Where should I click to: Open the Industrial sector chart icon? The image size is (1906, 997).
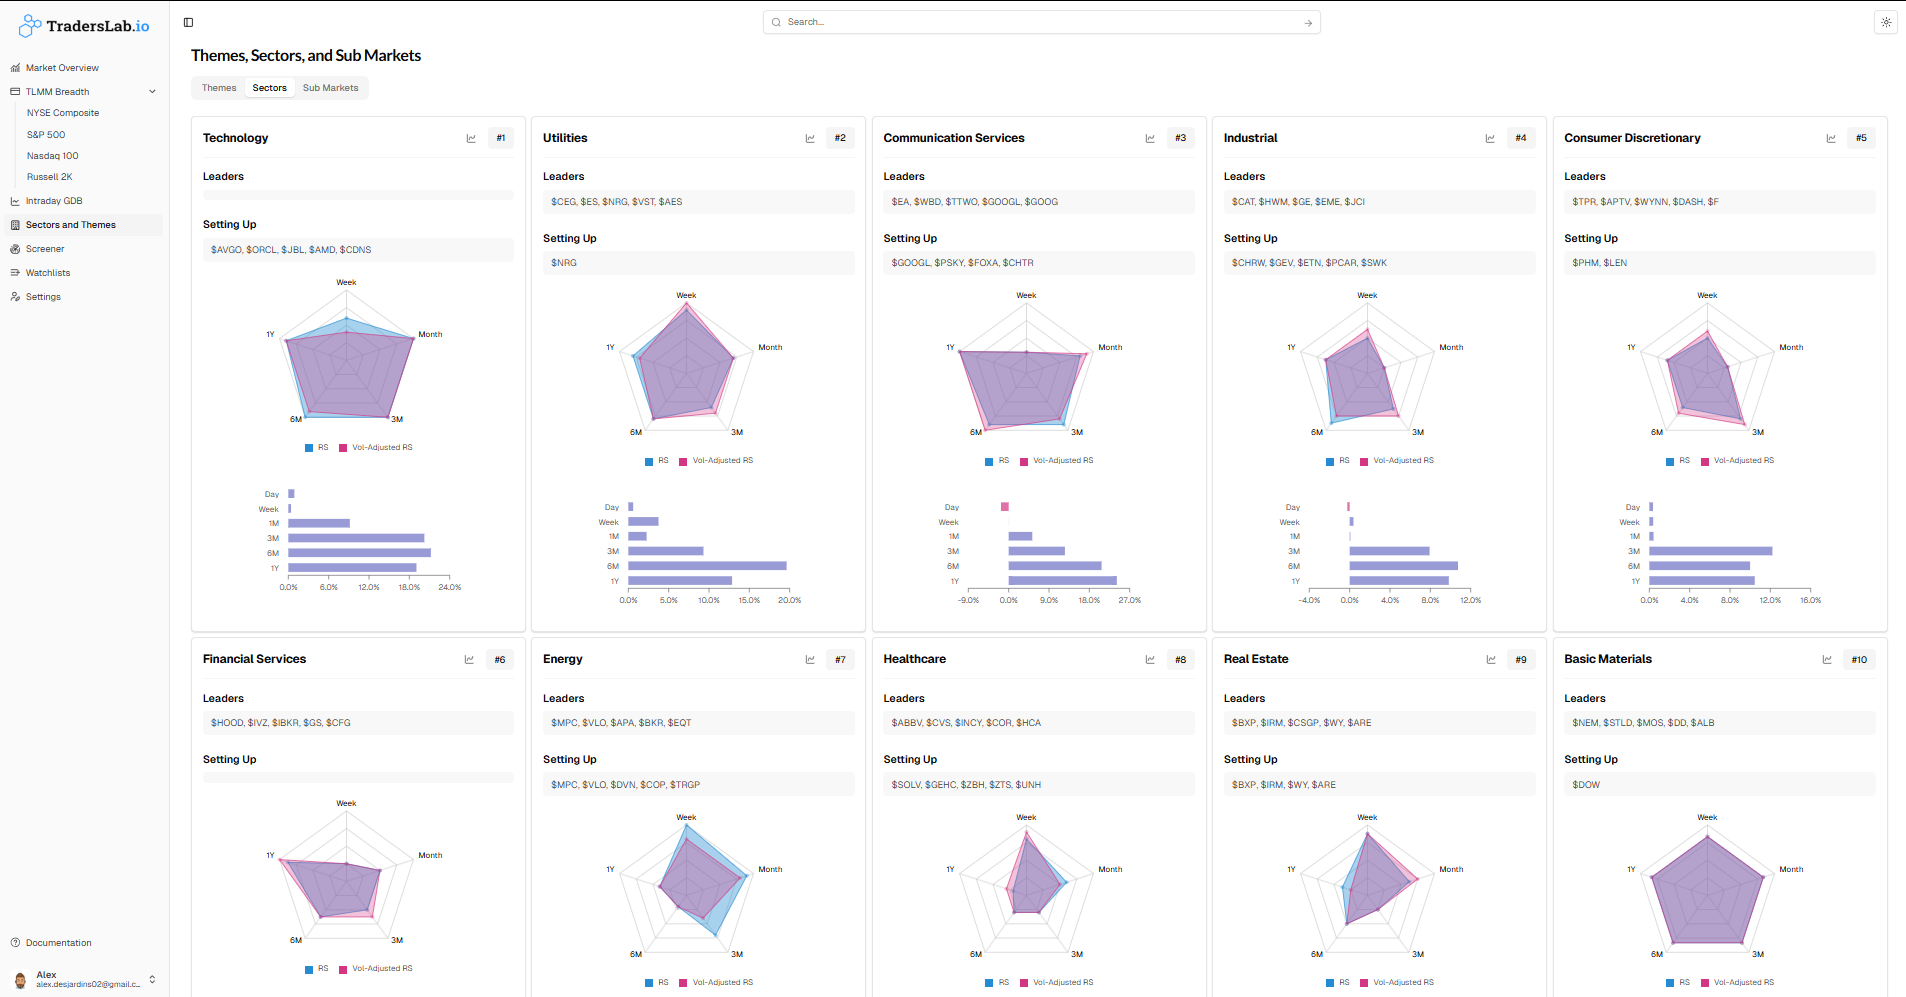[x=1490, y=138]
